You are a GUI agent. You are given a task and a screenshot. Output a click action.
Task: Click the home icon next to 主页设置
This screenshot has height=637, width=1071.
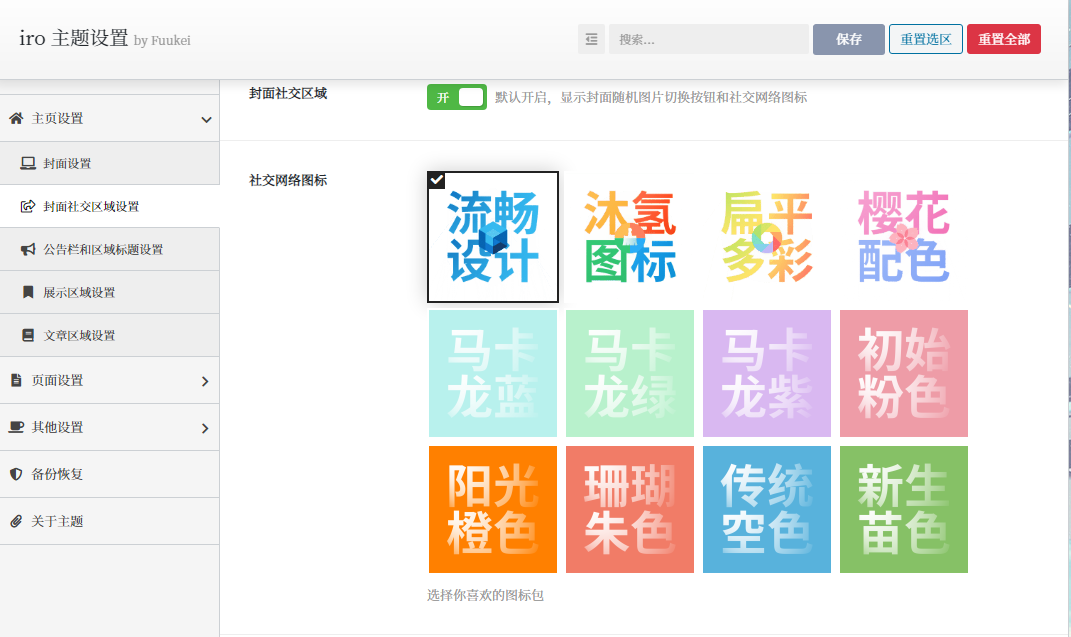(16, 118)
